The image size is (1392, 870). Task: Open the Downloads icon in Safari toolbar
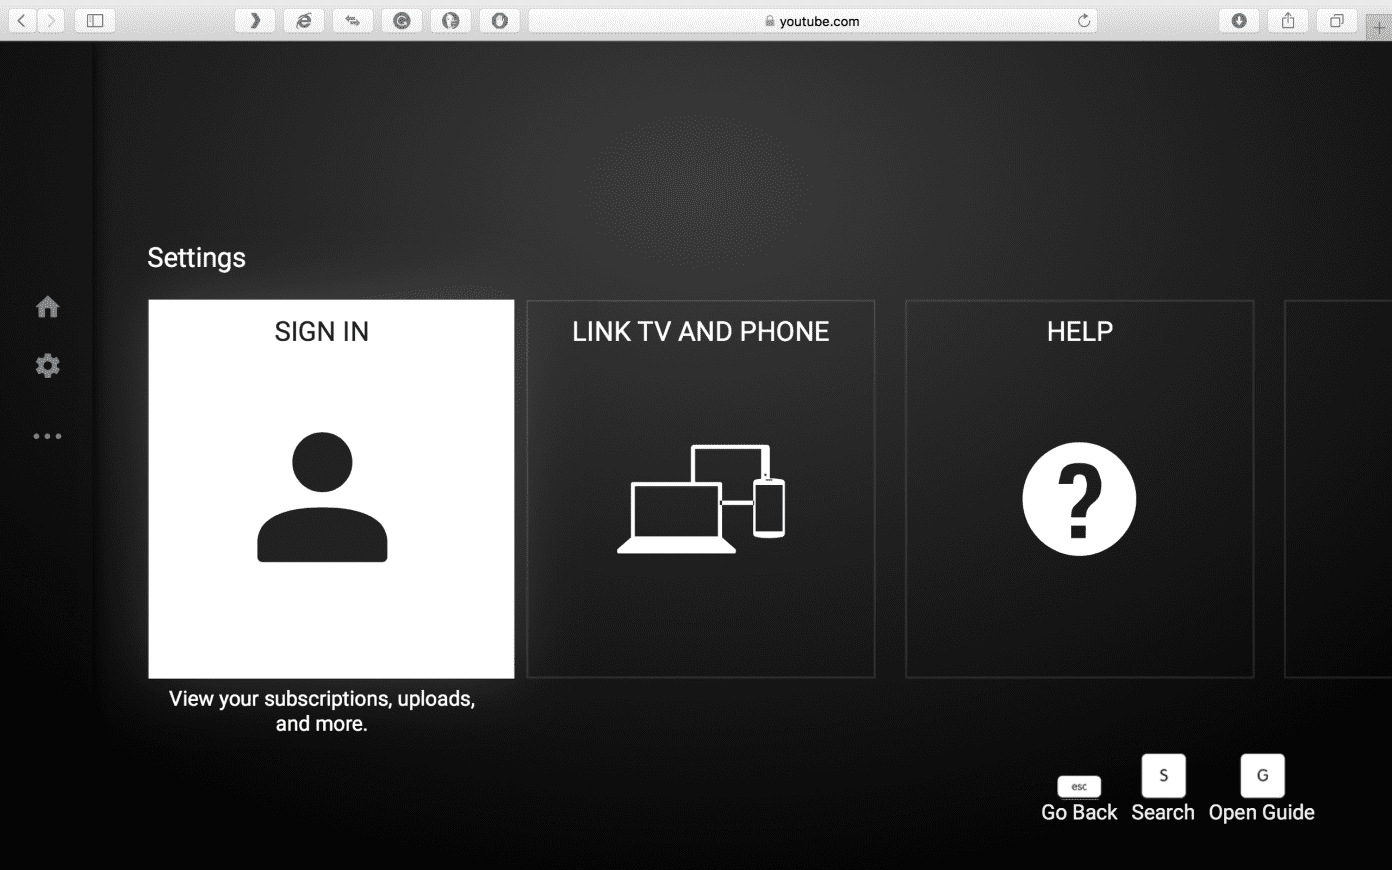click(x=1239, y=20)
